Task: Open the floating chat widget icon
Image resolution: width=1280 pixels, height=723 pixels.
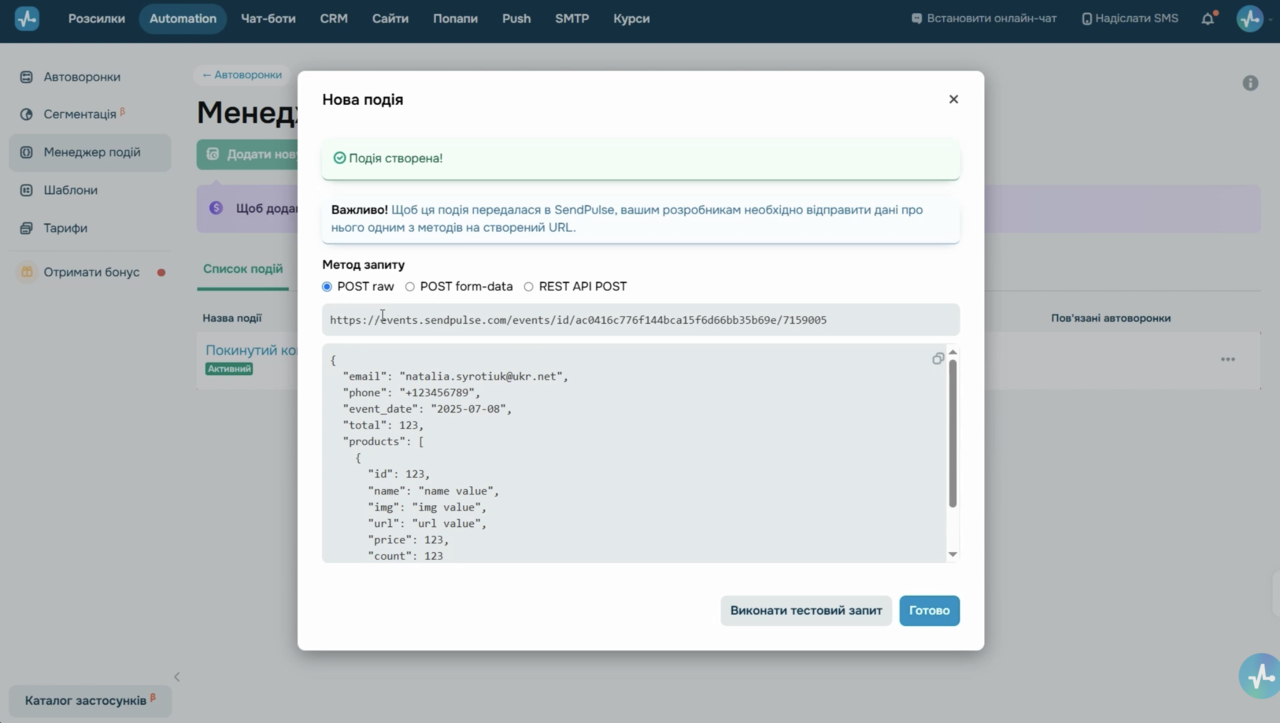Action: pos(1258,676)
